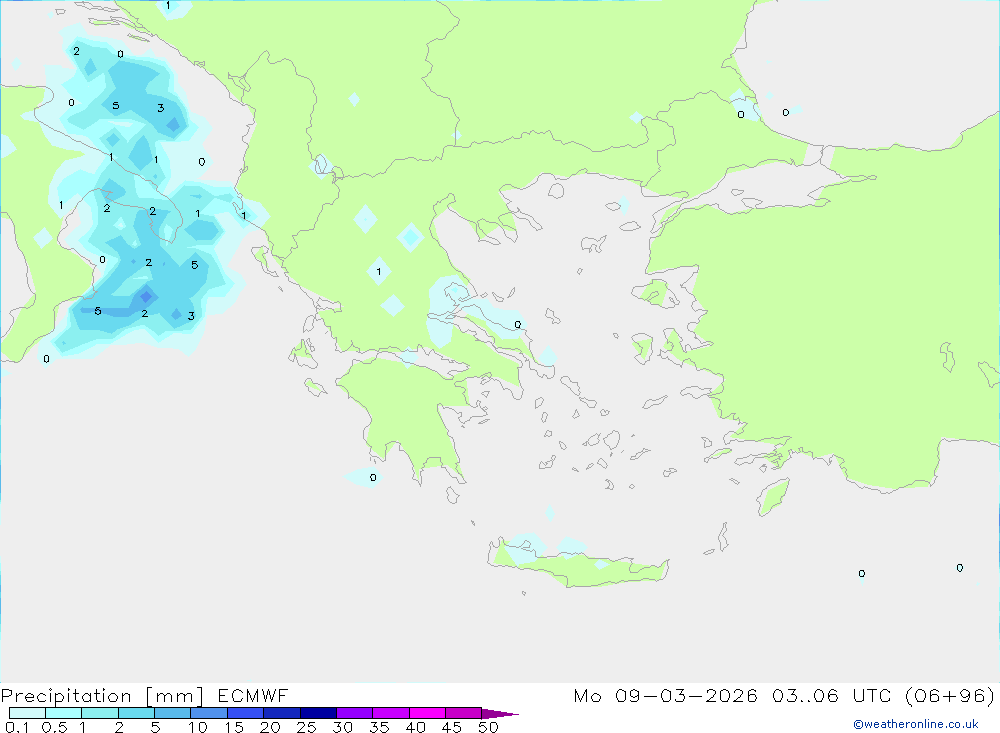1000x733 pixels.
Task: Click the '(06+96)' forecast offset text
Action: (x=950, y=695)
